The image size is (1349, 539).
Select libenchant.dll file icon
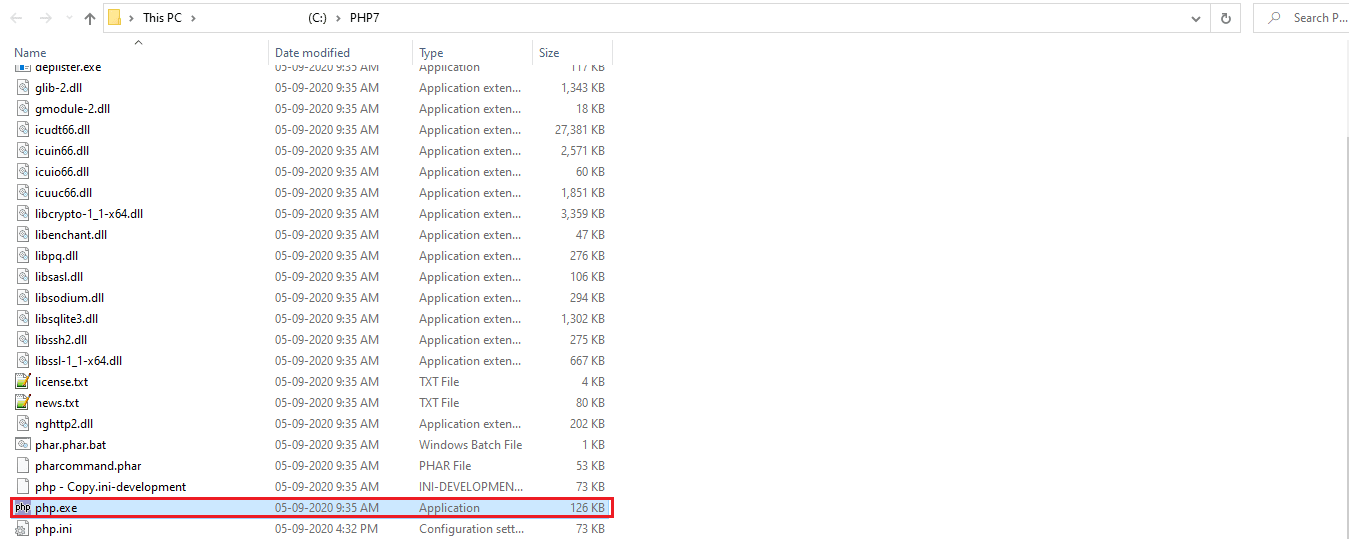[x=23, y=235]
